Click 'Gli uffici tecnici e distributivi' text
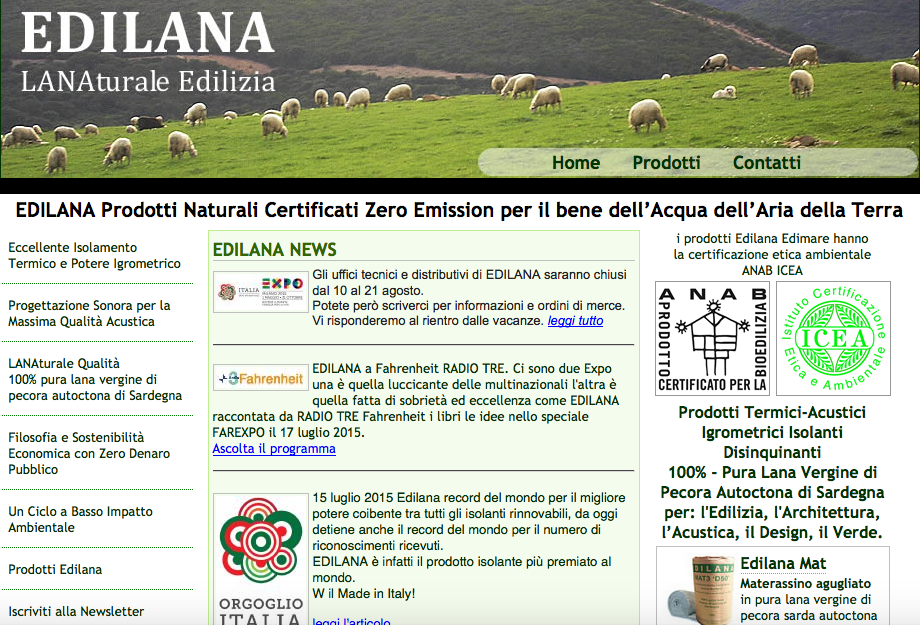 (x=469, y=298)
